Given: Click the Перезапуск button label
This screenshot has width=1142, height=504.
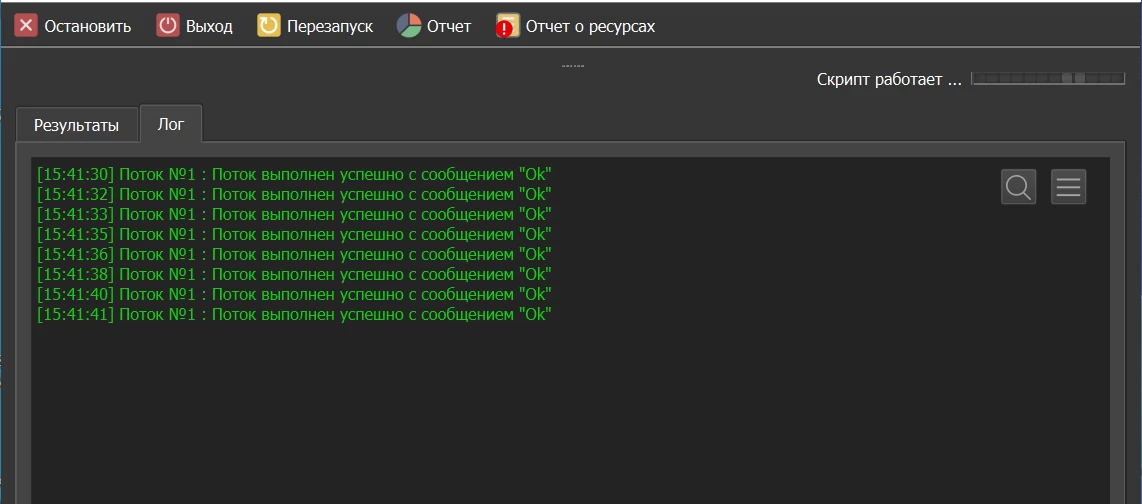Looking at the screenshot, I should (x=330, y=27).
